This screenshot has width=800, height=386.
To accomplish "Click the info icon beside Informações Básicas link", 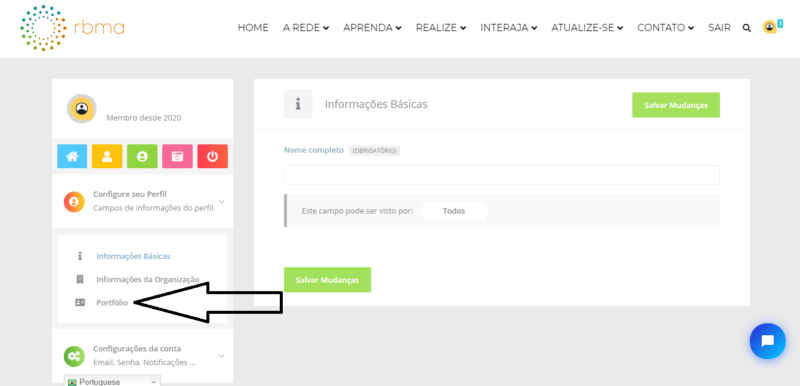I will click(80, 256).
